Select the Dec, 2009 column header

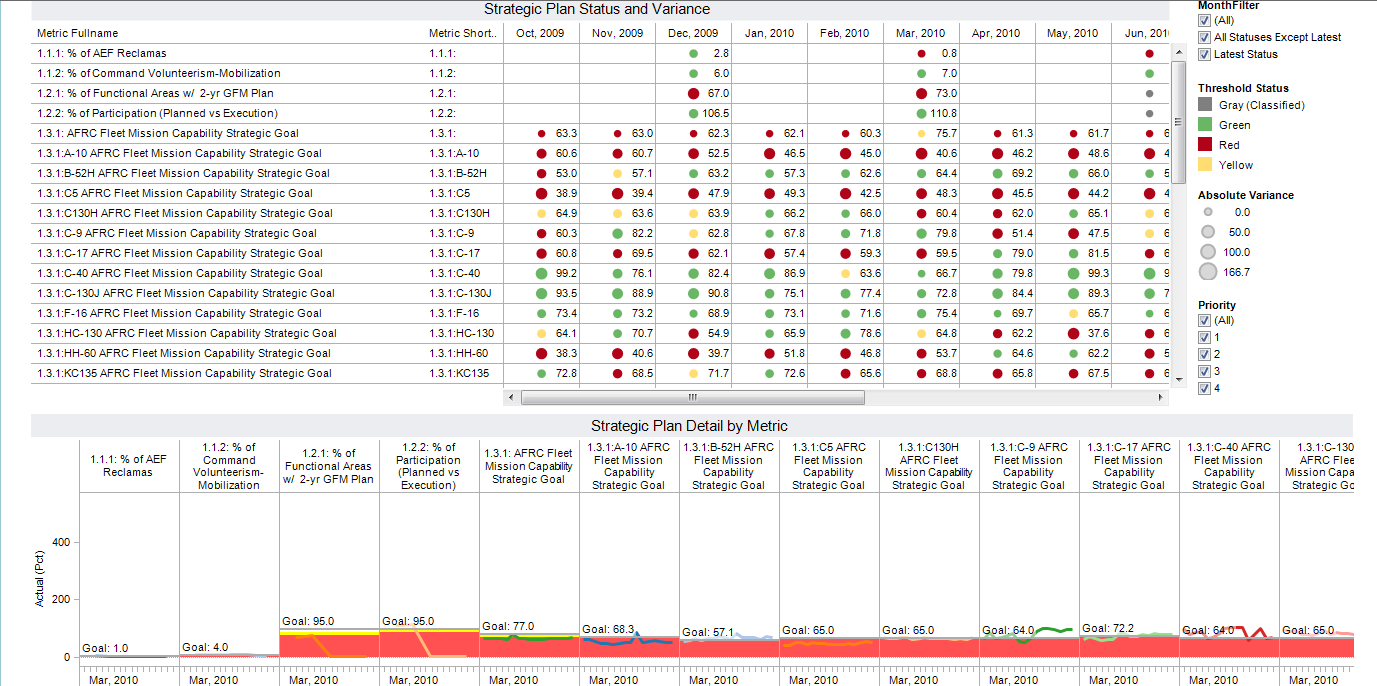click(693, 33)
